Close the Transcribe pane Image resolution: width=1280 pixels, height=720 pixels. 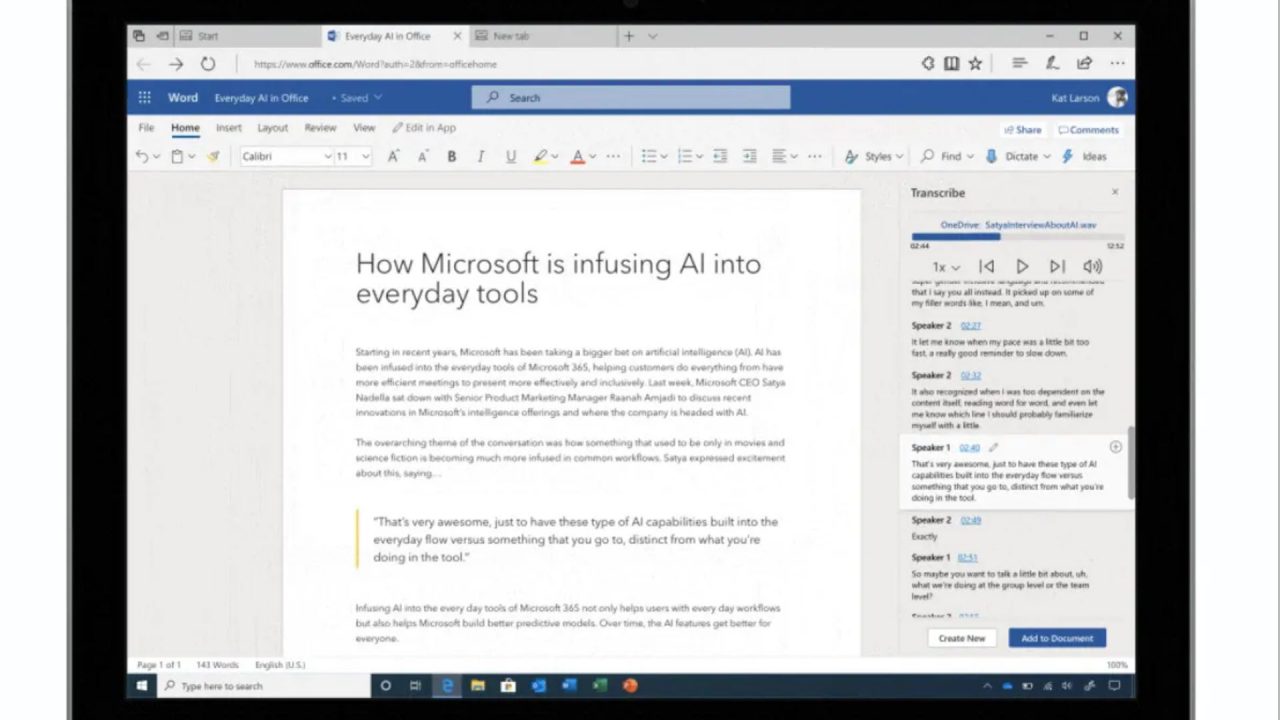[x=1115, y=192]
